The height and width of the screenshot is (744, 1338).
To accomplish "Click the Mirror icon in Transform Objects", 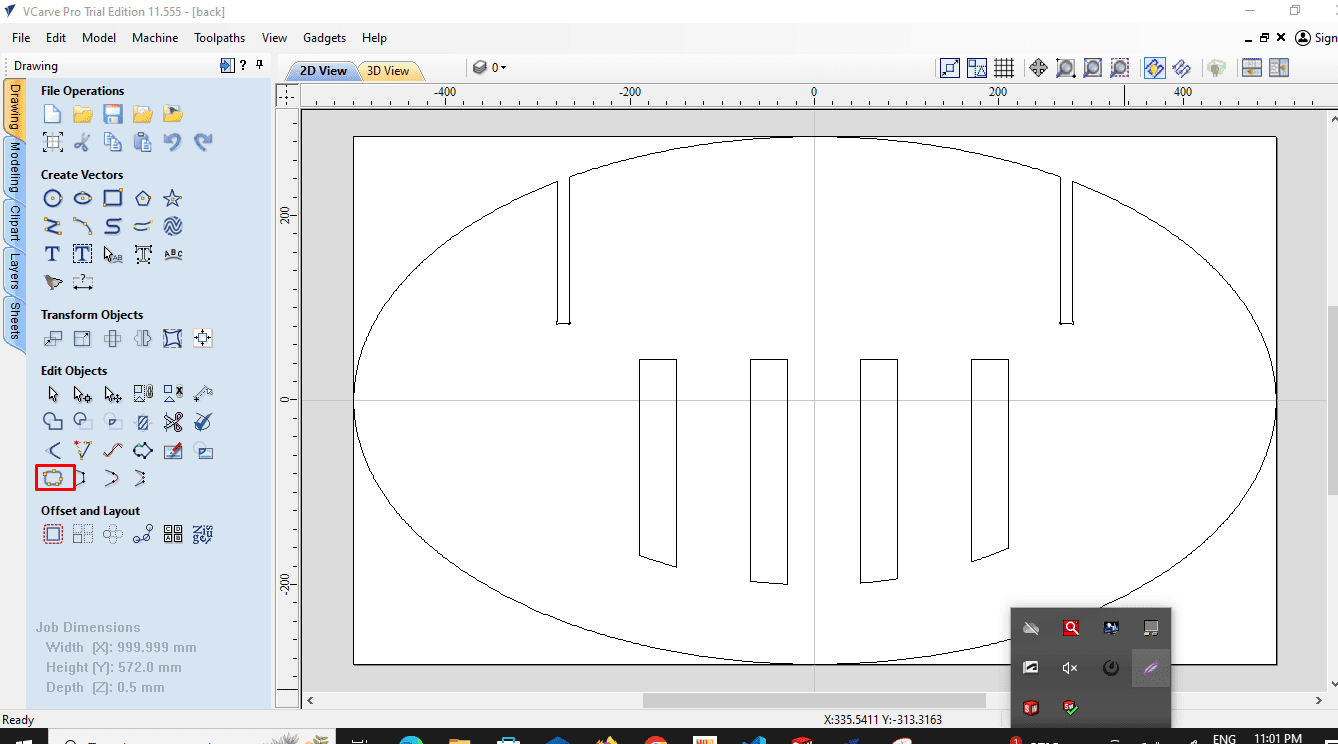I will (x=143, y=338).
